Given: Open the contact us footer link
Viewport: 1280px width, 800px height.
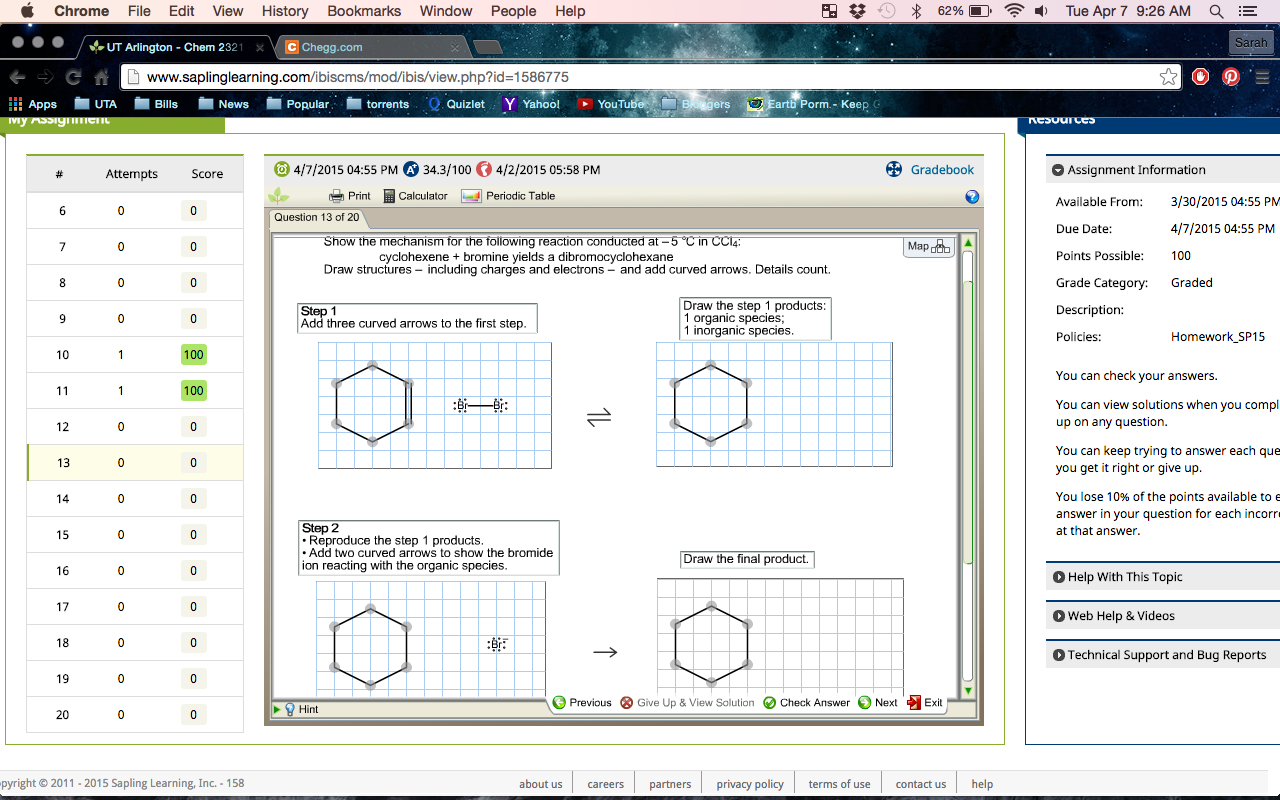Looking at the screenshot, I should 921,784.
